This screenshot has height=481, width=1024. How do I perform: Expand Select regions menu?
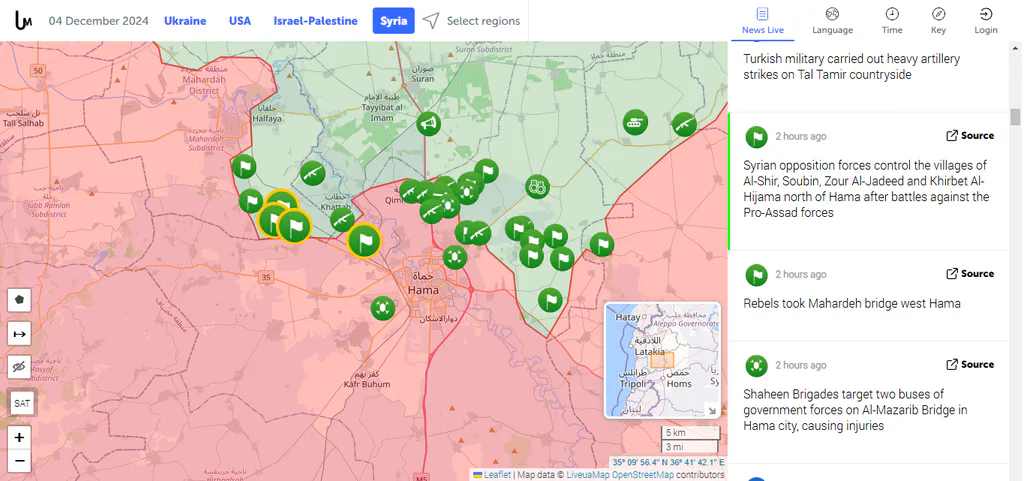click(472, 21)
